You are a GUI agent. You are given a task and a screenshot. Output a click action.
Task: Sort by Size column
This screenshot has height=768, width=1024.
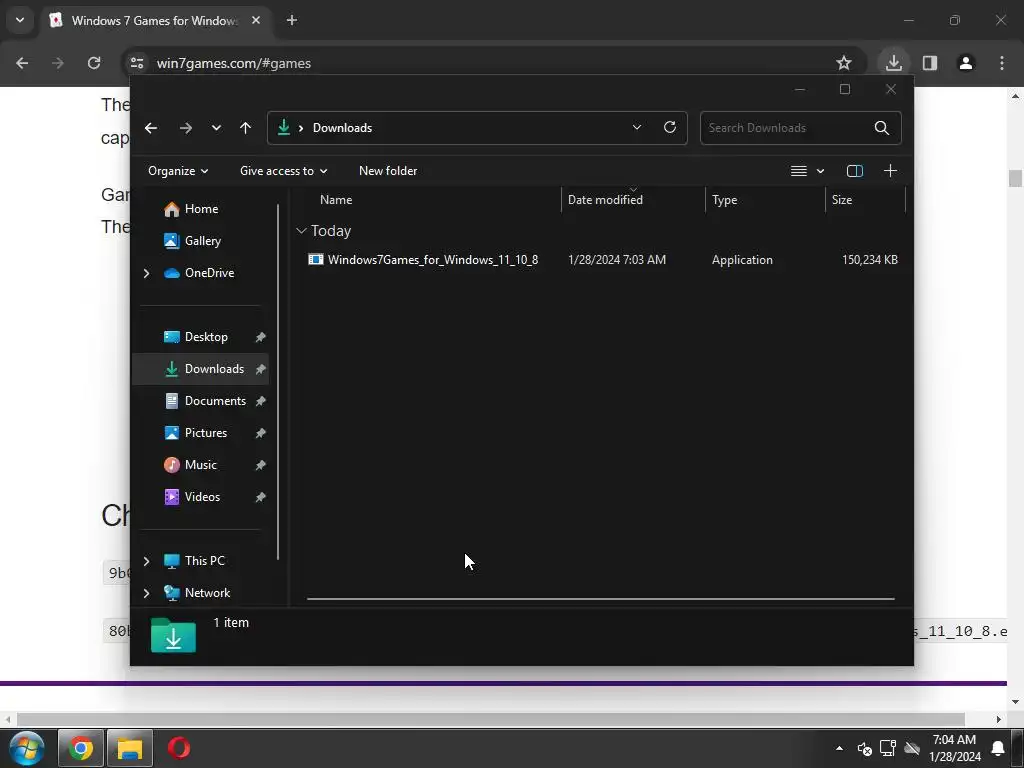point(842,200)
